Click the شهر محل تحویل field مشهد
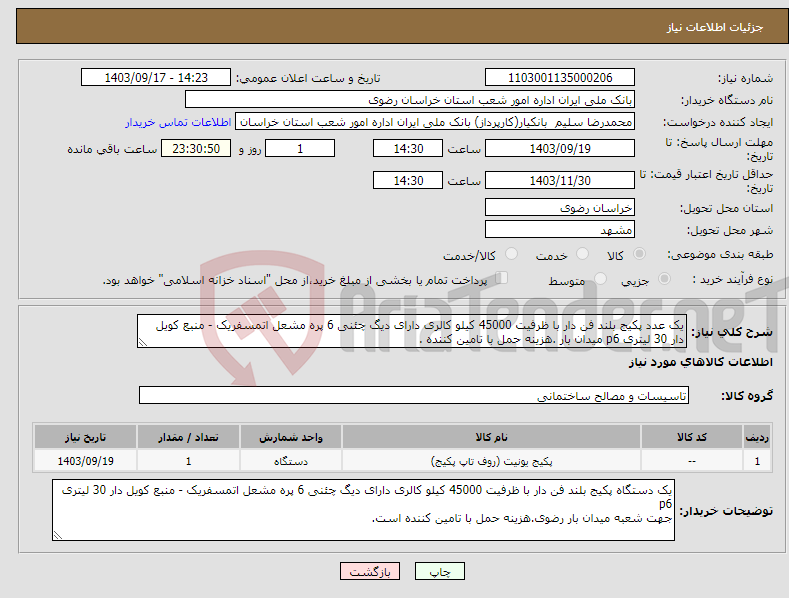This screenshot has height=598, width=789. 560,230
